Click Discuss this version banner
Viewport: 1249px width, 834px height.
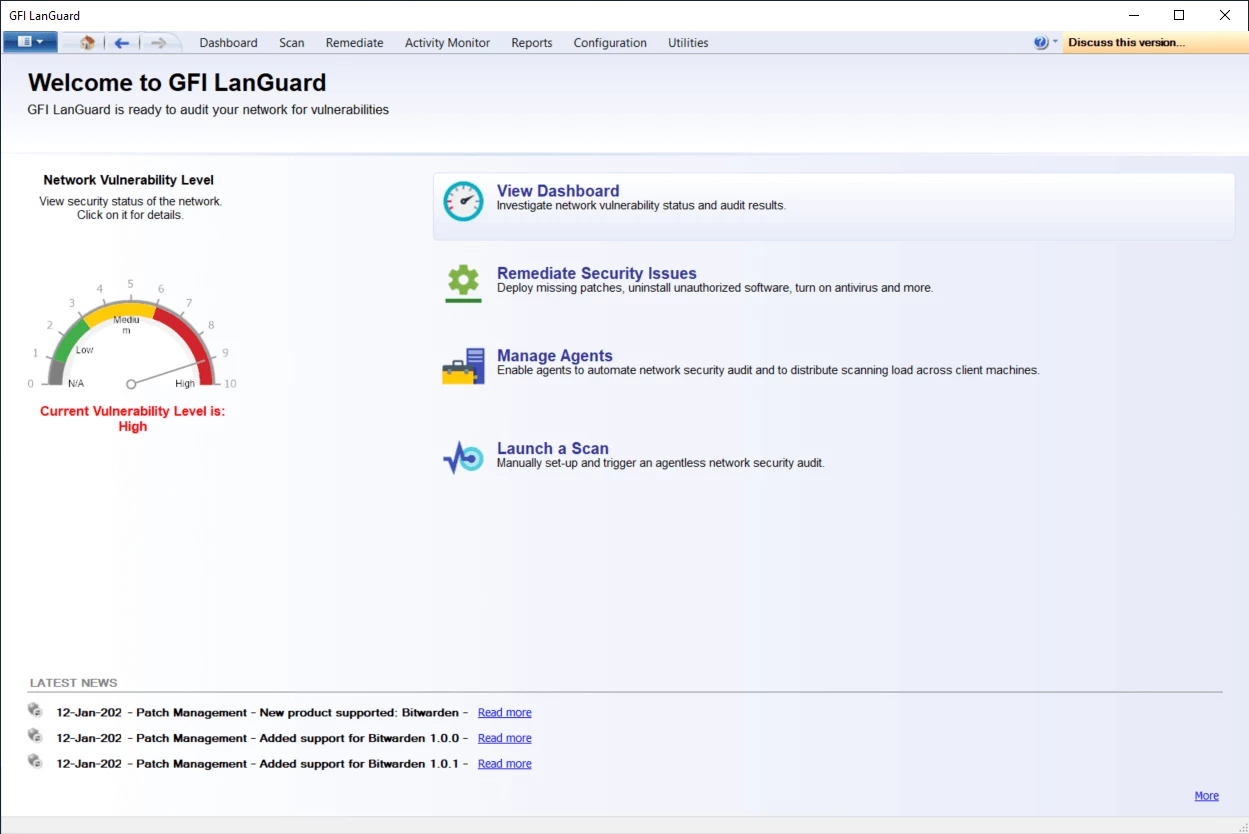[x=1128, y=42]
